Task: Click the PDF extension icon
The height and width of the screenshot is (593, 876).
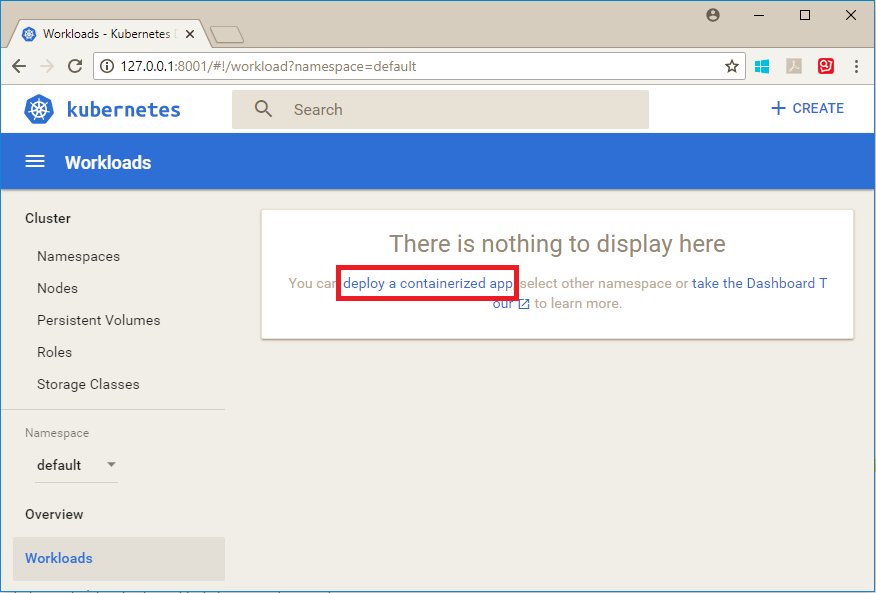Action: [794, 67]
